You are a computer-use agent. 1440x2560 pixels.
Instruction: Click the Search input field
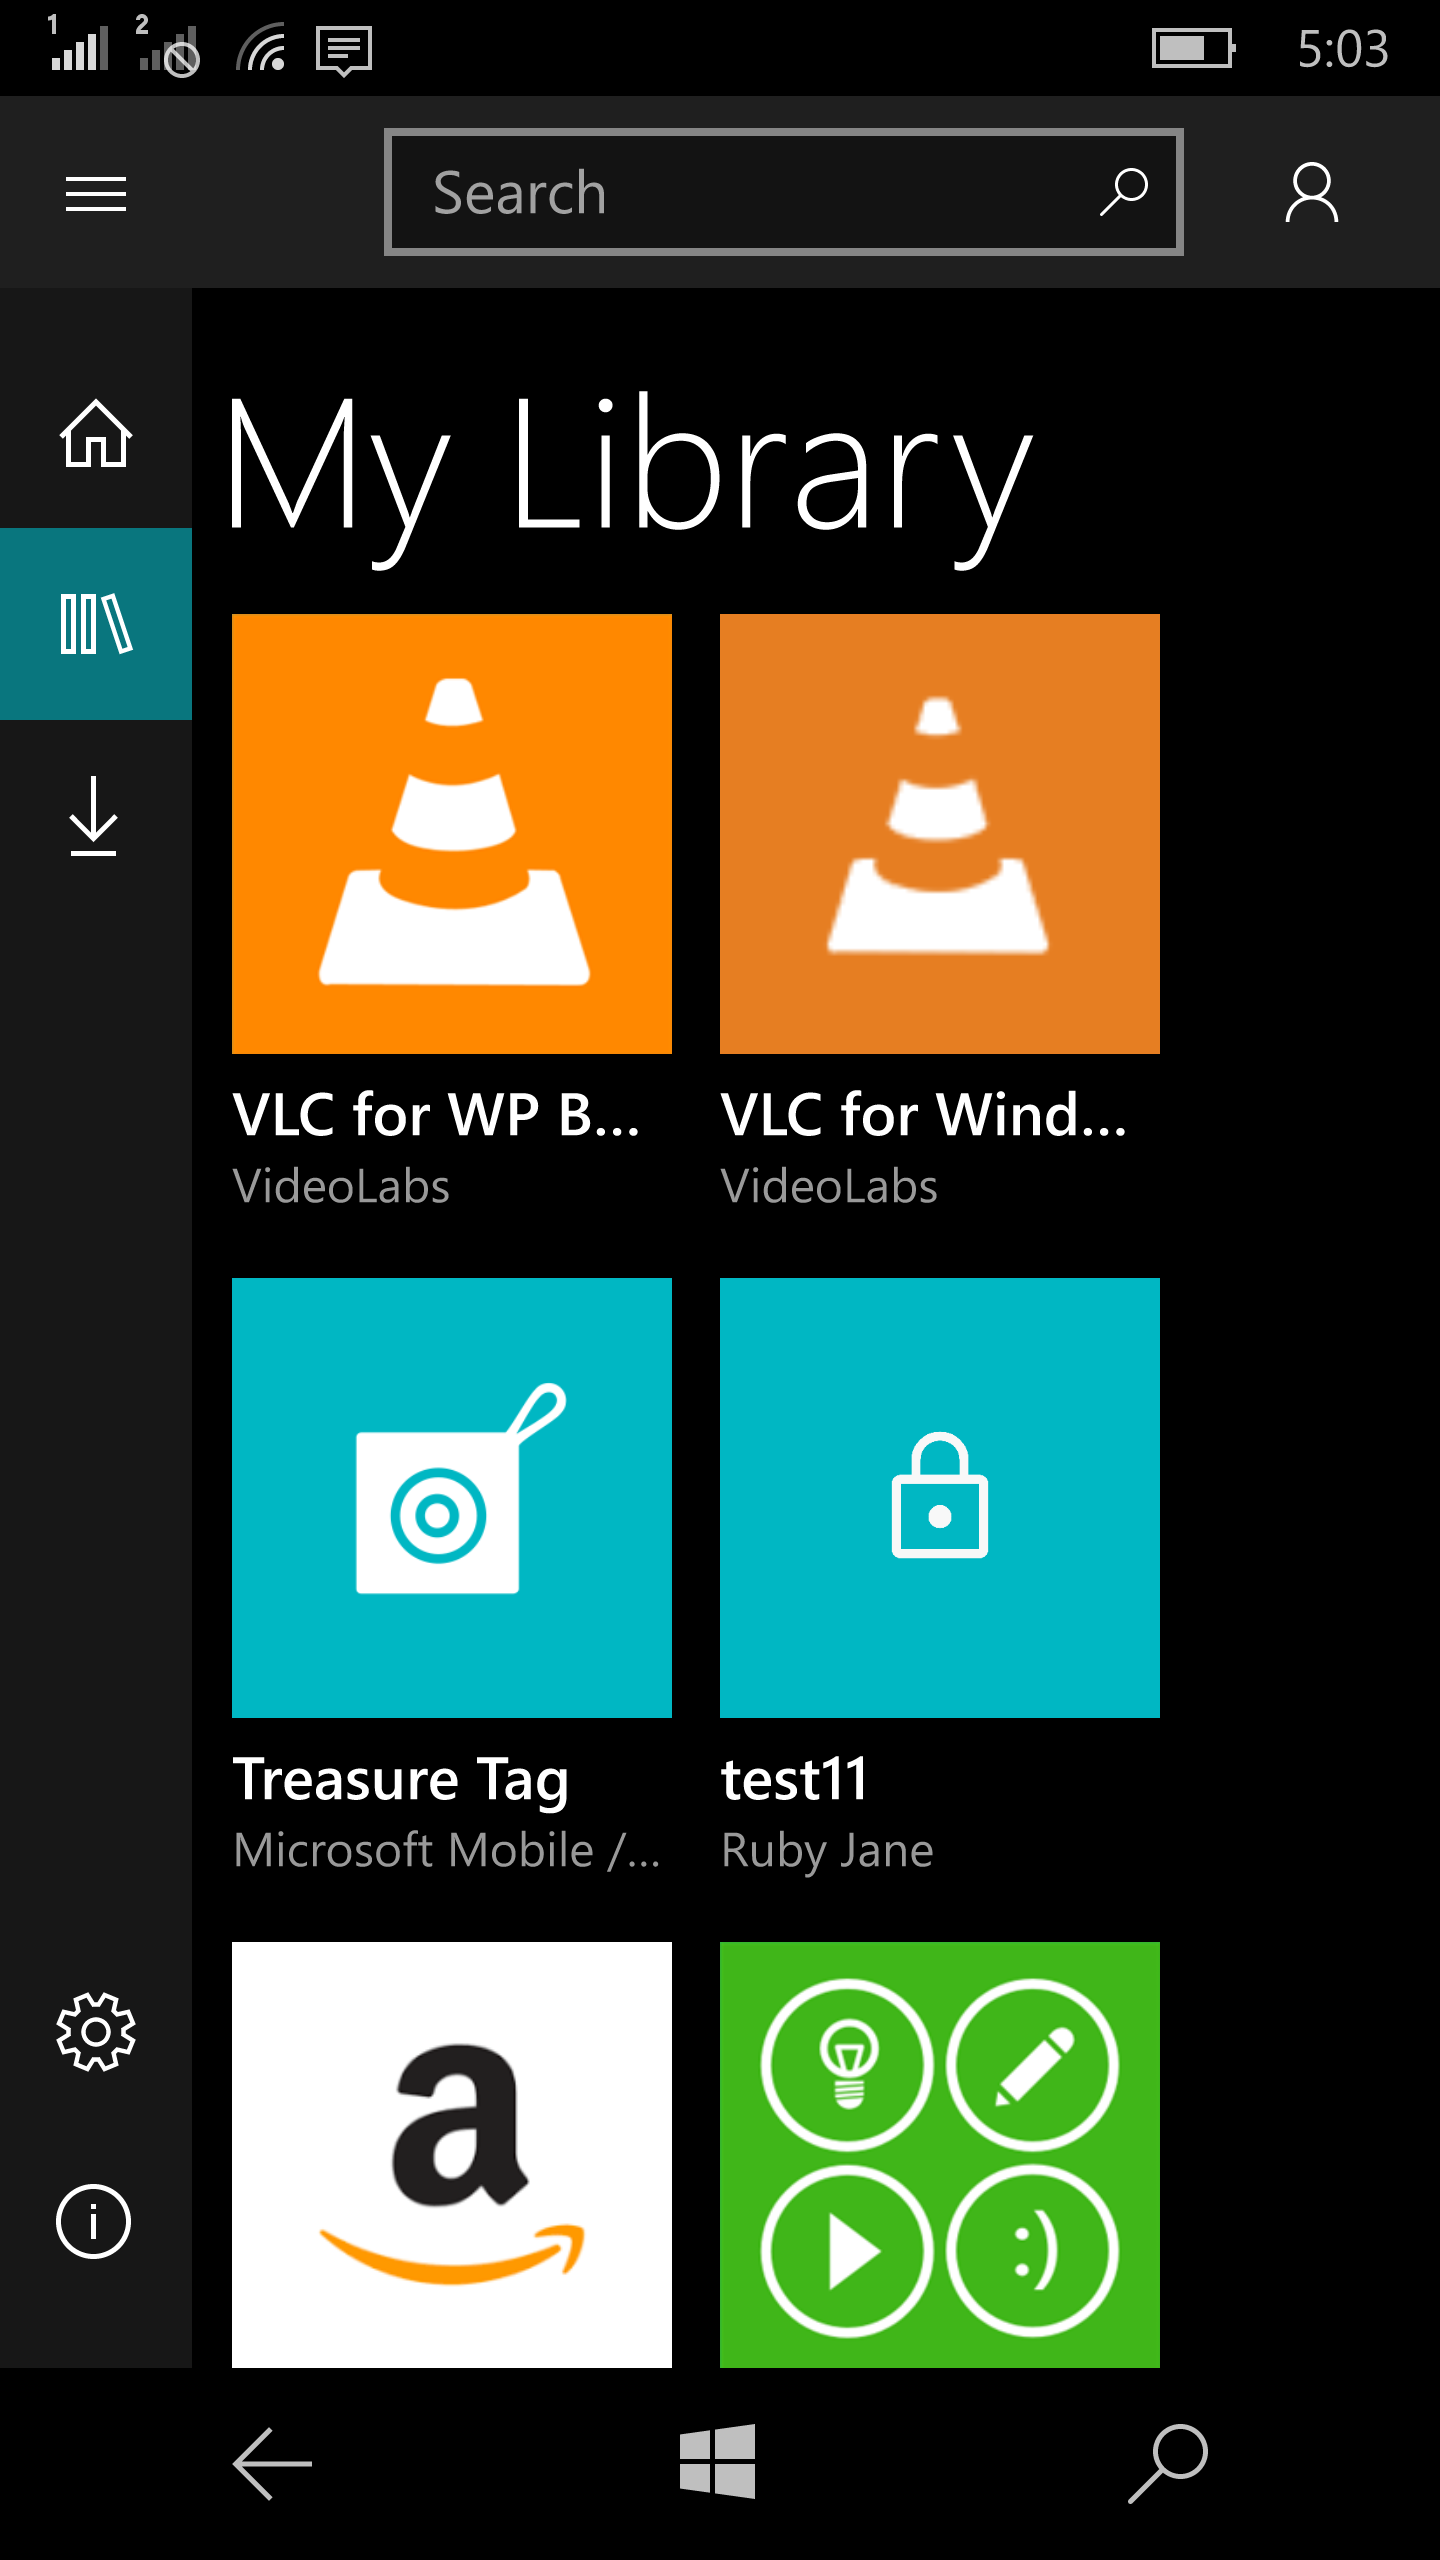coord(784,192)
